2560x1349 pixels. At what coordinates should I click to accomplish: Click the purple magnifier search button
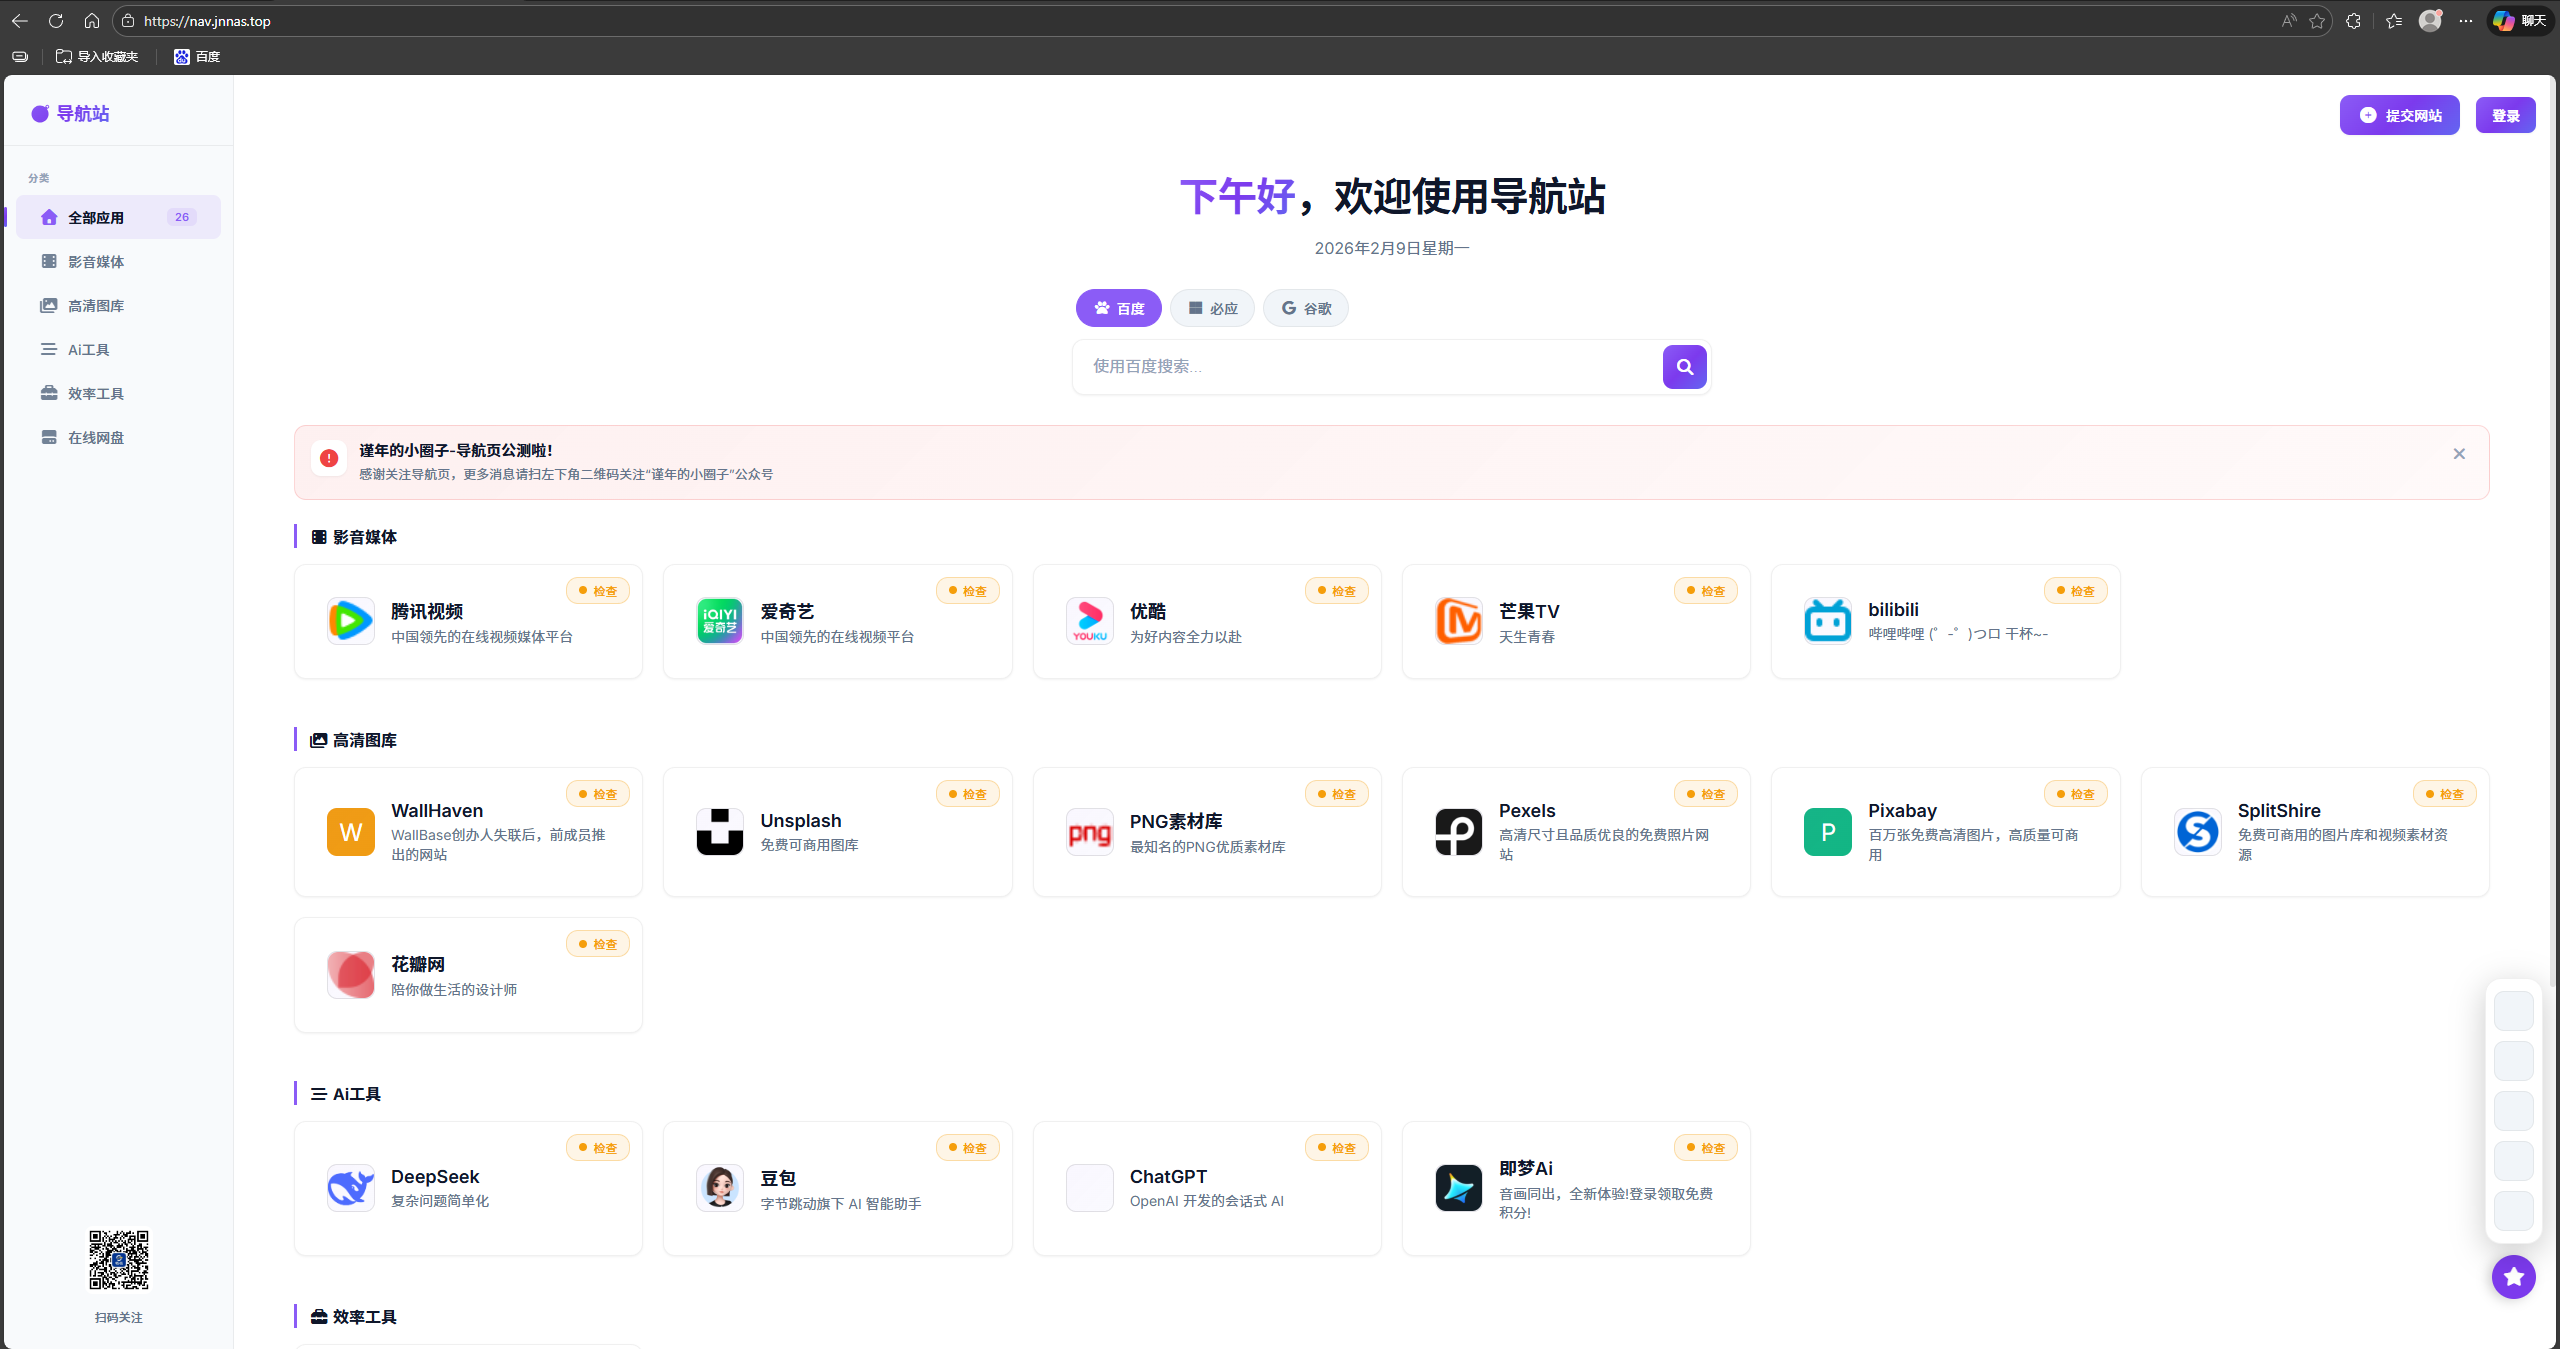tap(1684, 367)
